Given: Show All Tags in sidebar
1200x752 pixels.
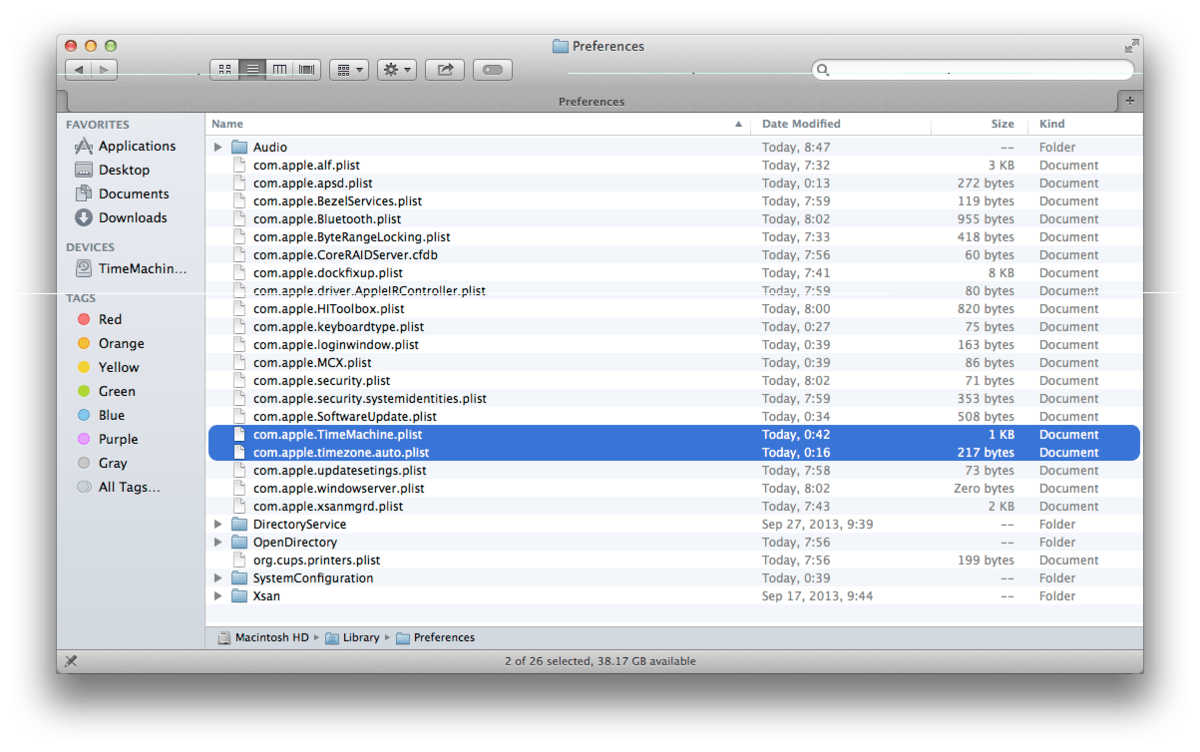Looking at the screenshot, I should pos(118,488).
